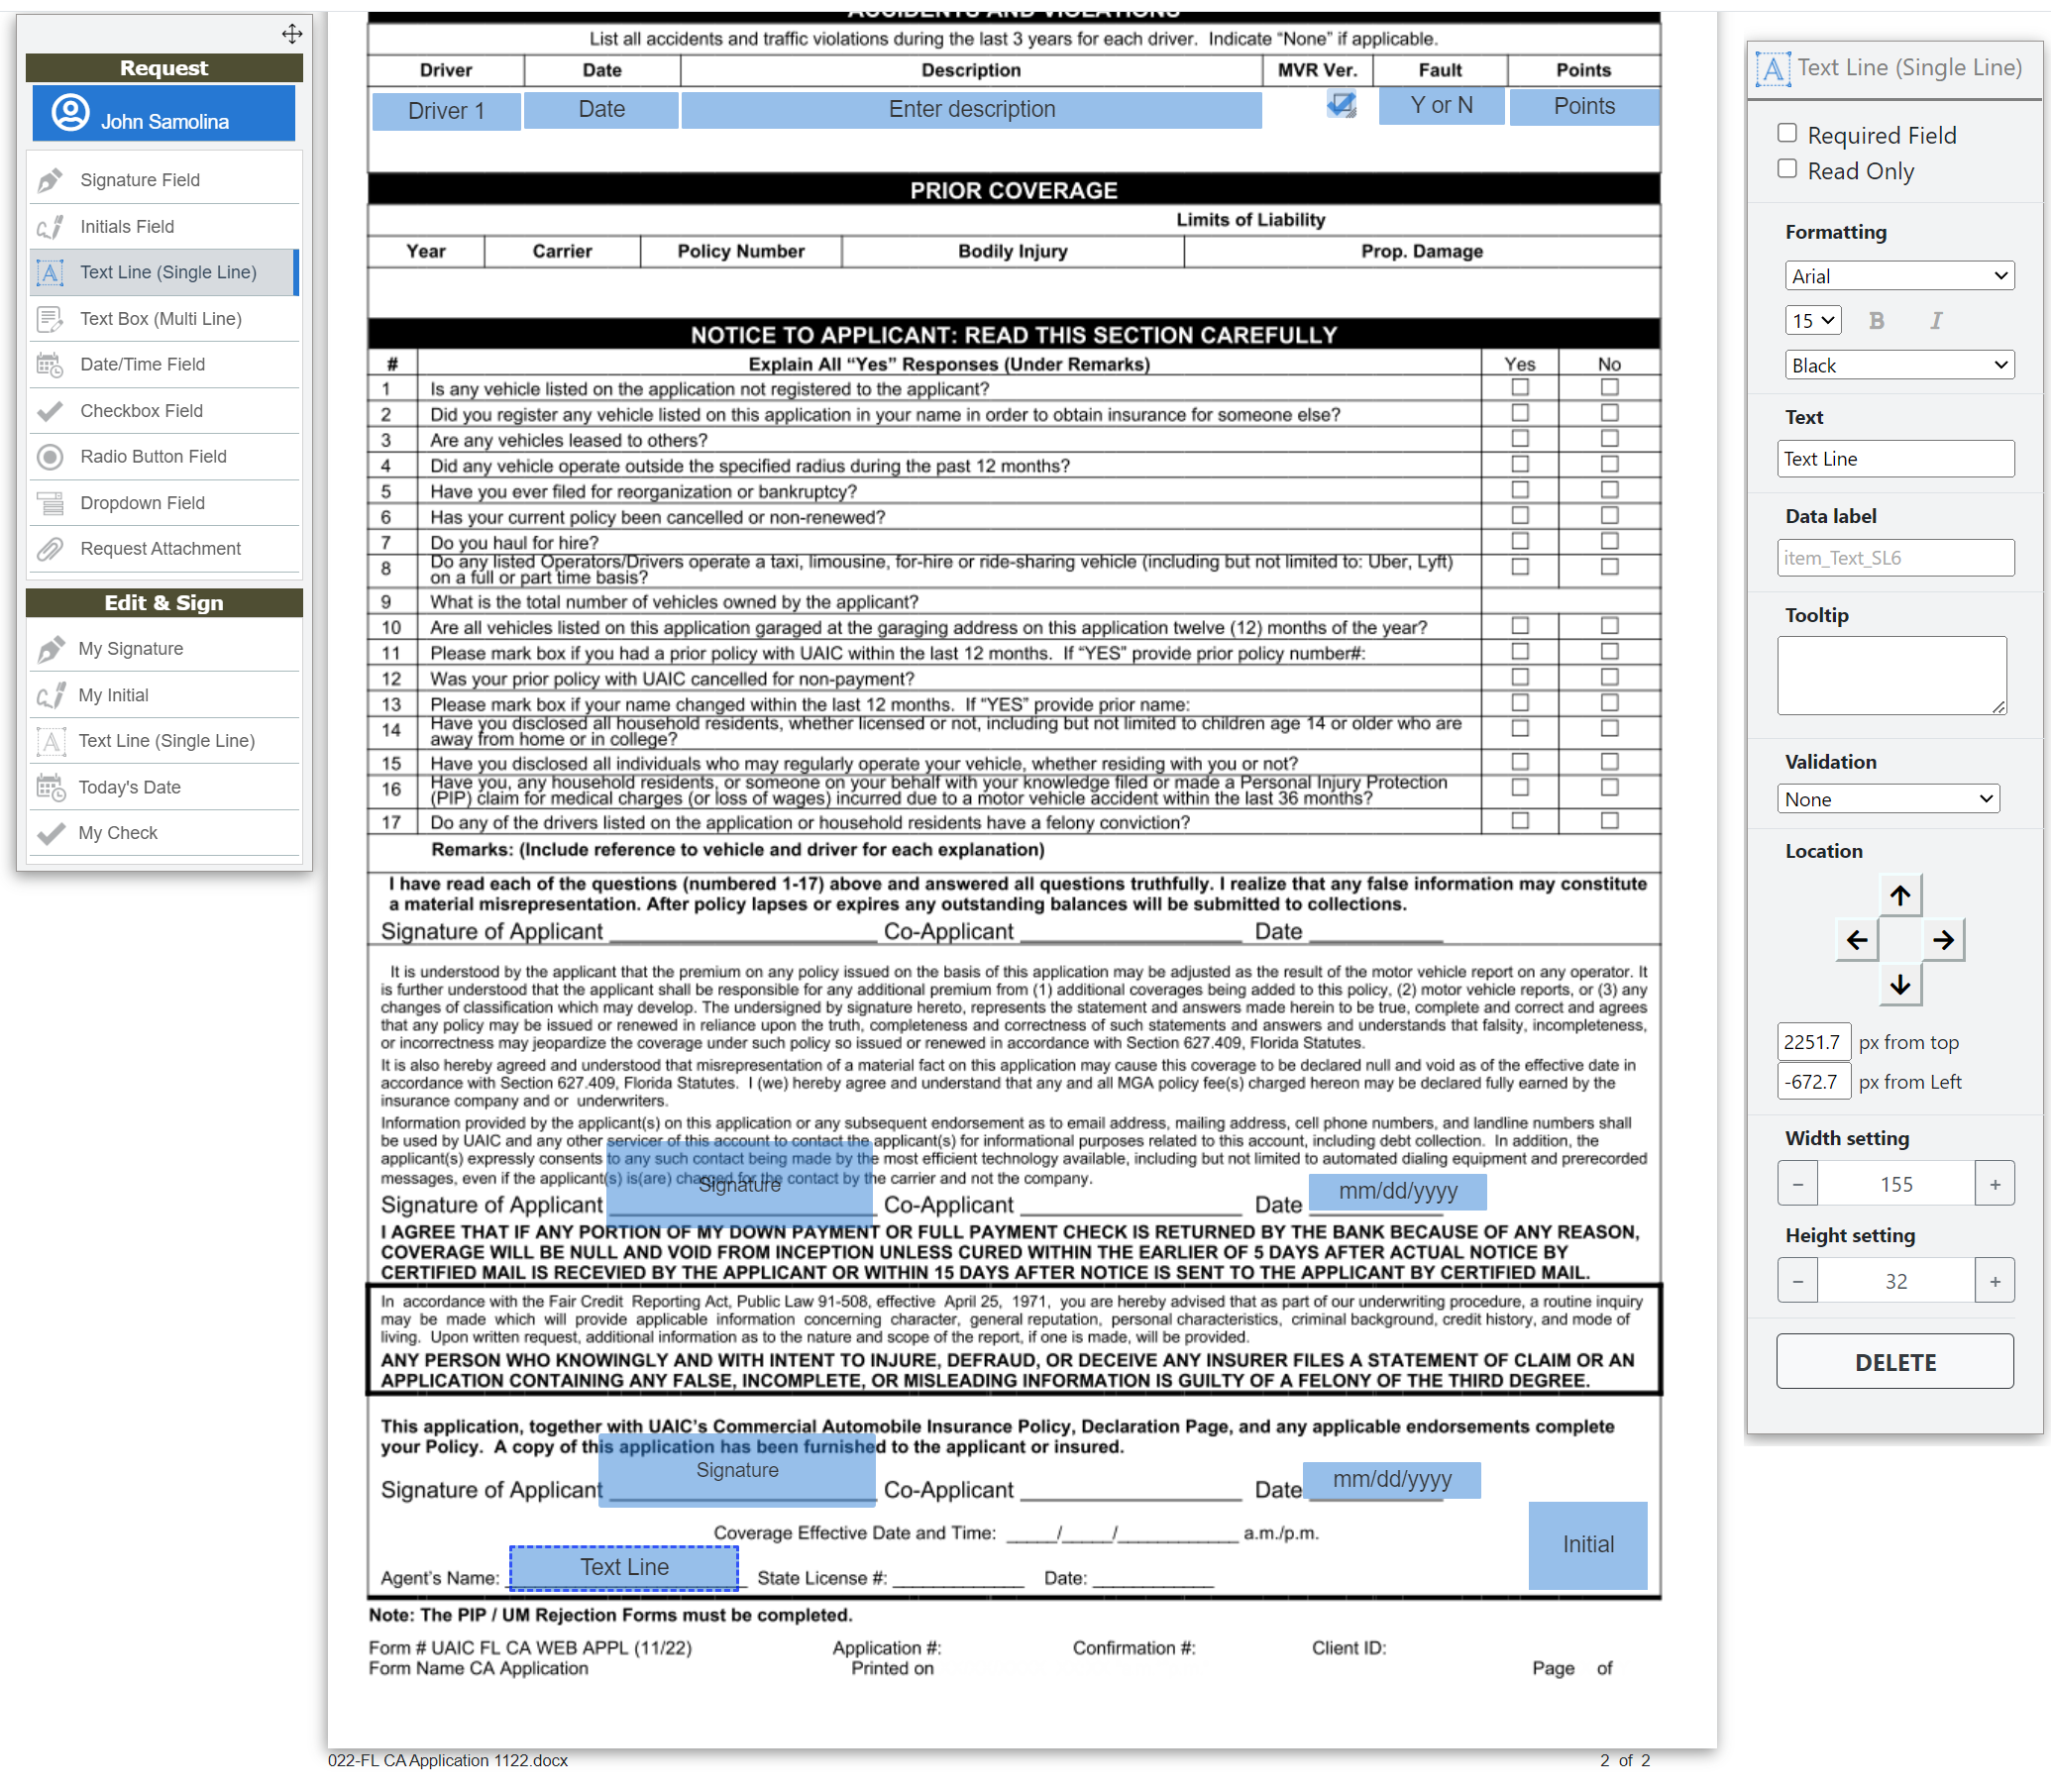Click the move left location arrow
The image size is (2051, 1792).
[x=1856, y=940]
